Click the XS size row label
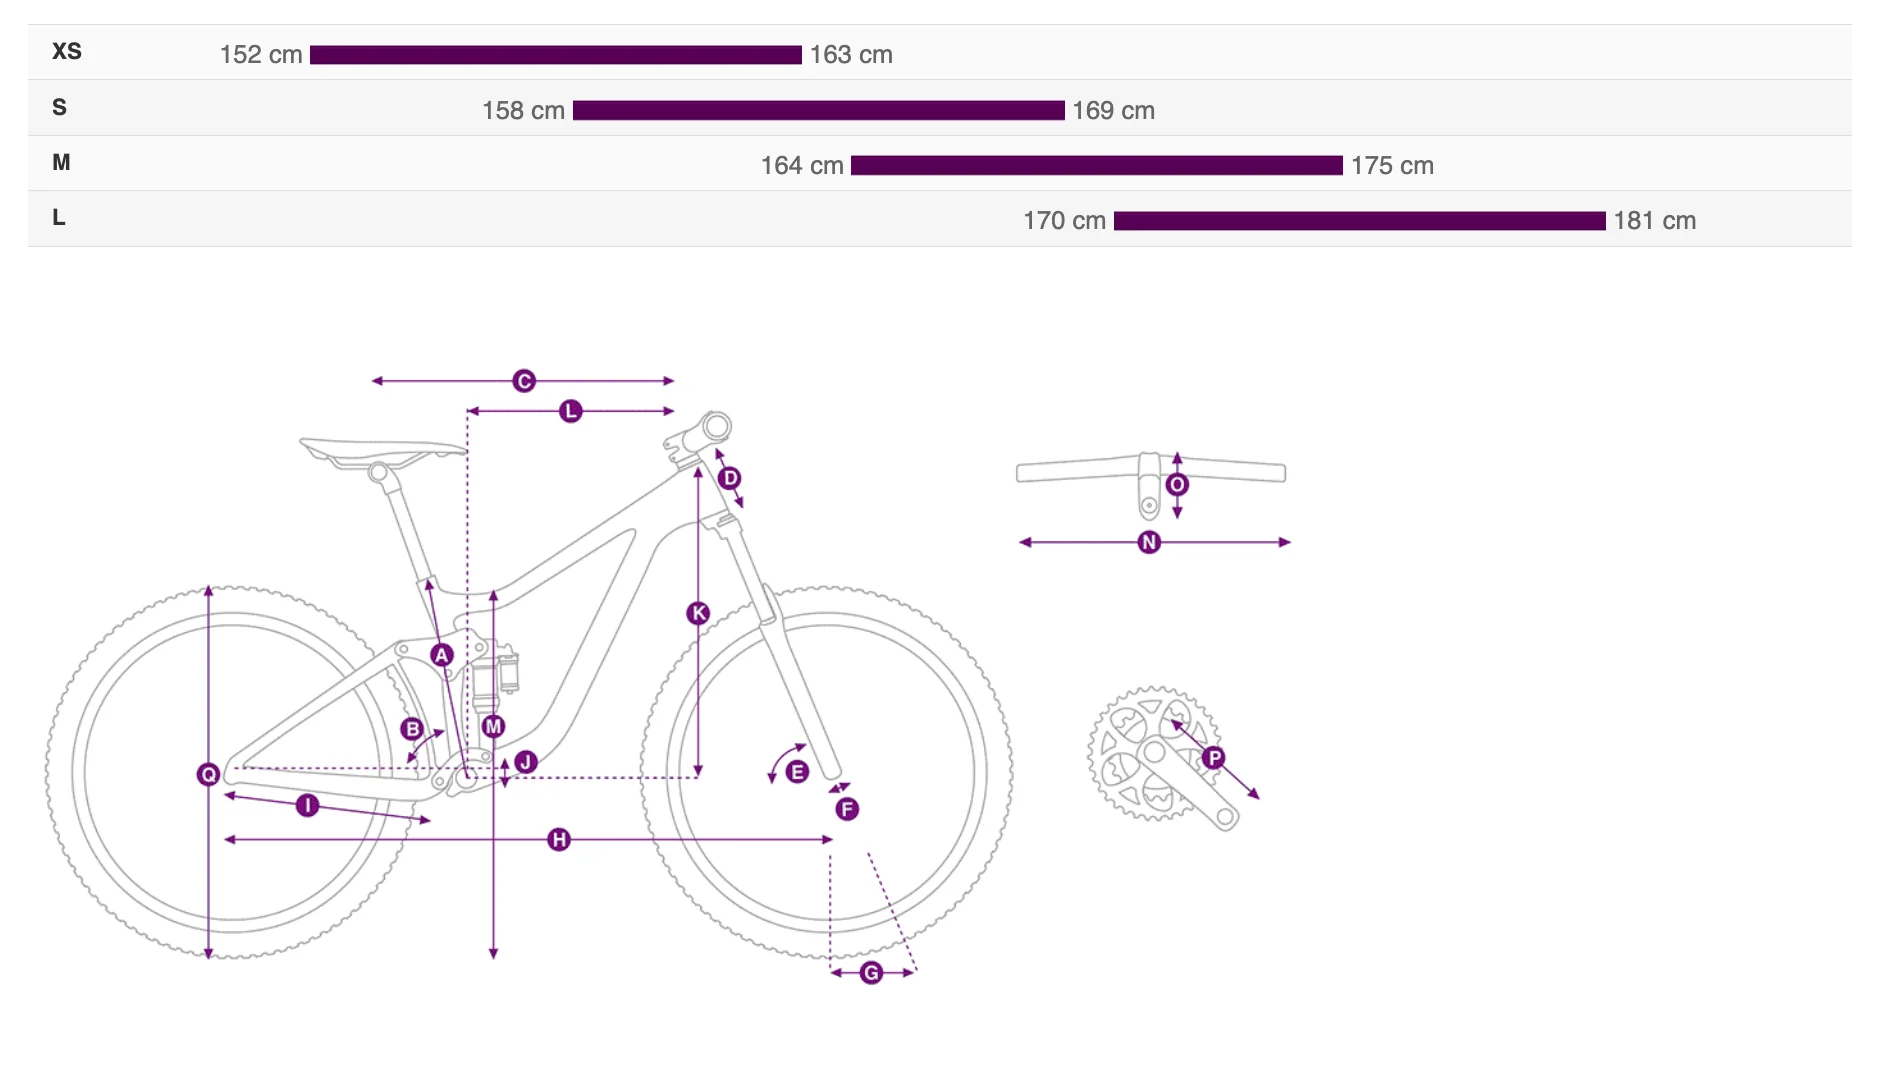Viewport: 1880px width, 1080px height. (67, 52)
